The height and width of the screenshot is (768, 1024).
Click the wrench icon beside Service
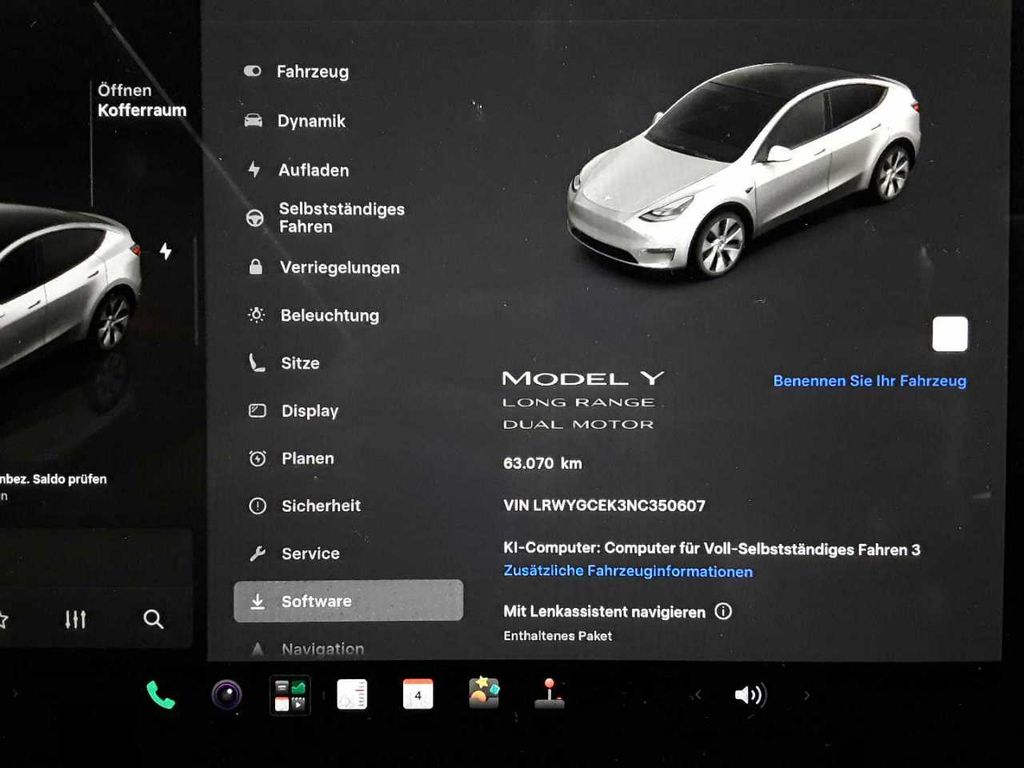258,554
